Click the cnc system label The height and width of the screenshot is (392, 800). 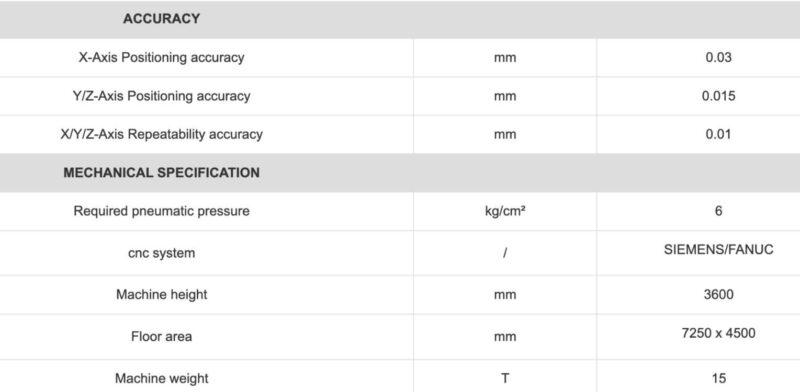pyautogui.click(x=161, y=253)
